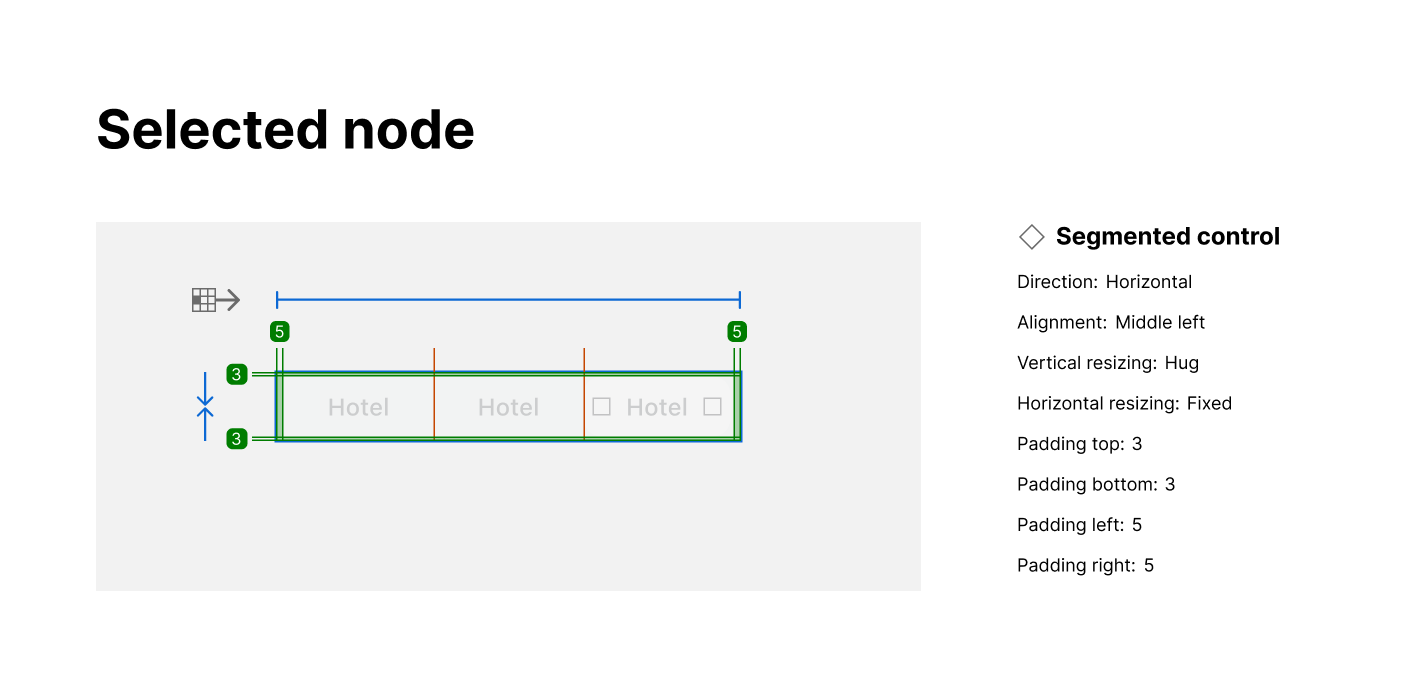Click the Horizontal resizing: Fixed property
Screen dimensions: 1419x687
tap(1124, 404)
